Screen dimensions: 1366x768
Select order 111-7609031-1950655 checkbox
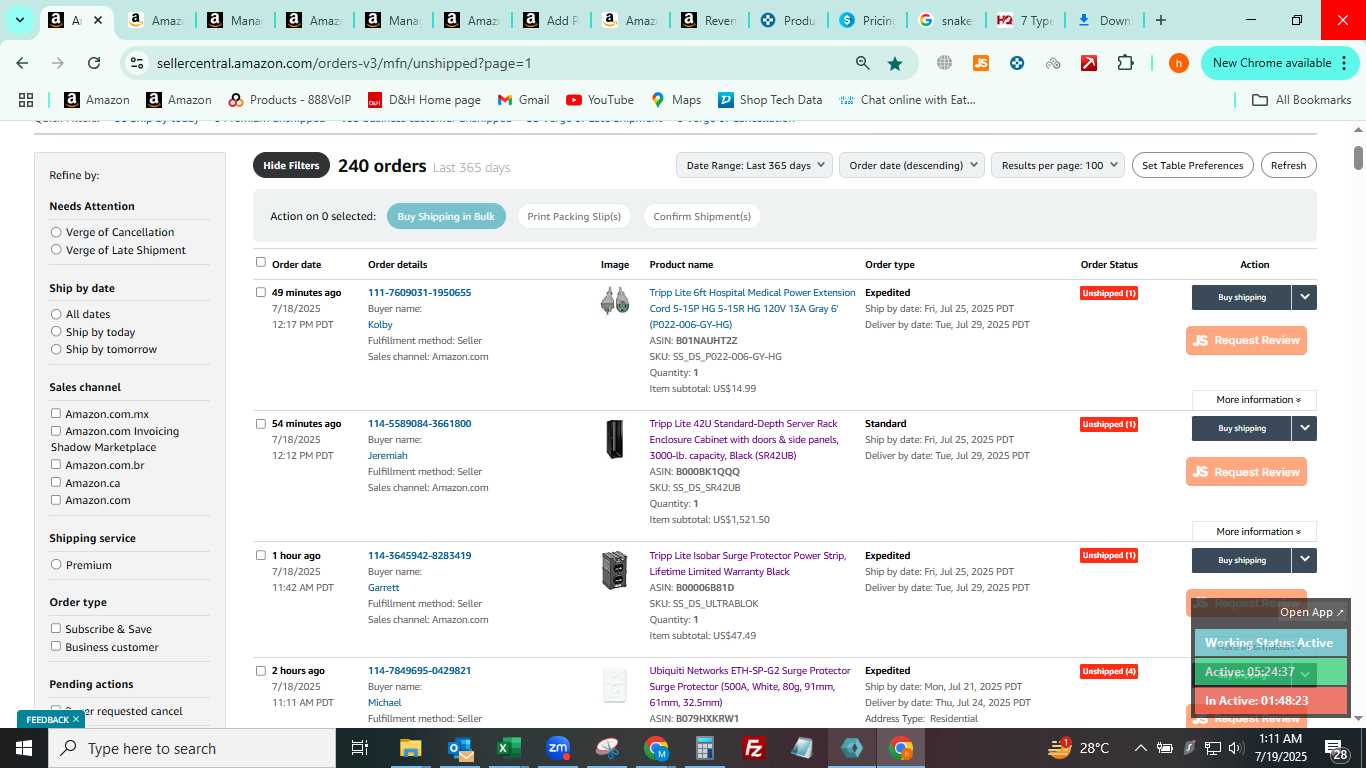coord(261,293)
